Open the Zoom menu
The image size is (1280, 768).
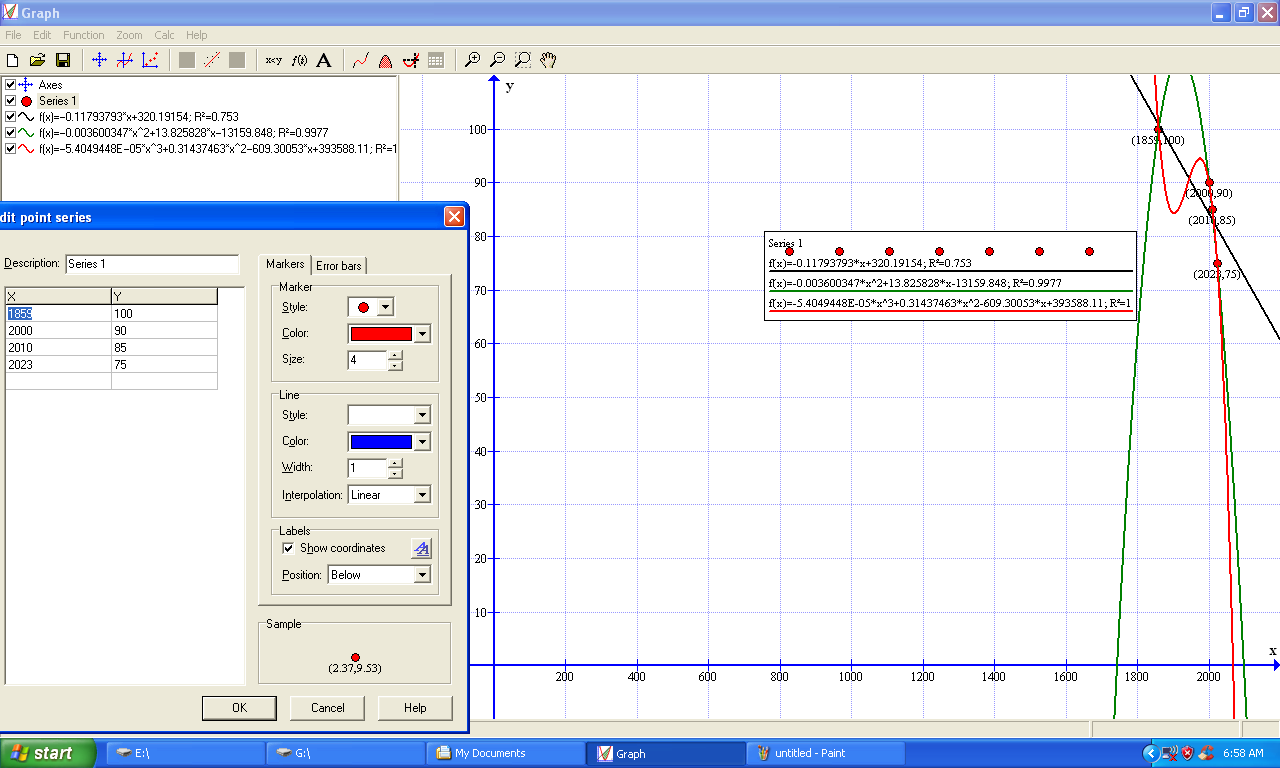pyautogui.click(x=129, y=35)
